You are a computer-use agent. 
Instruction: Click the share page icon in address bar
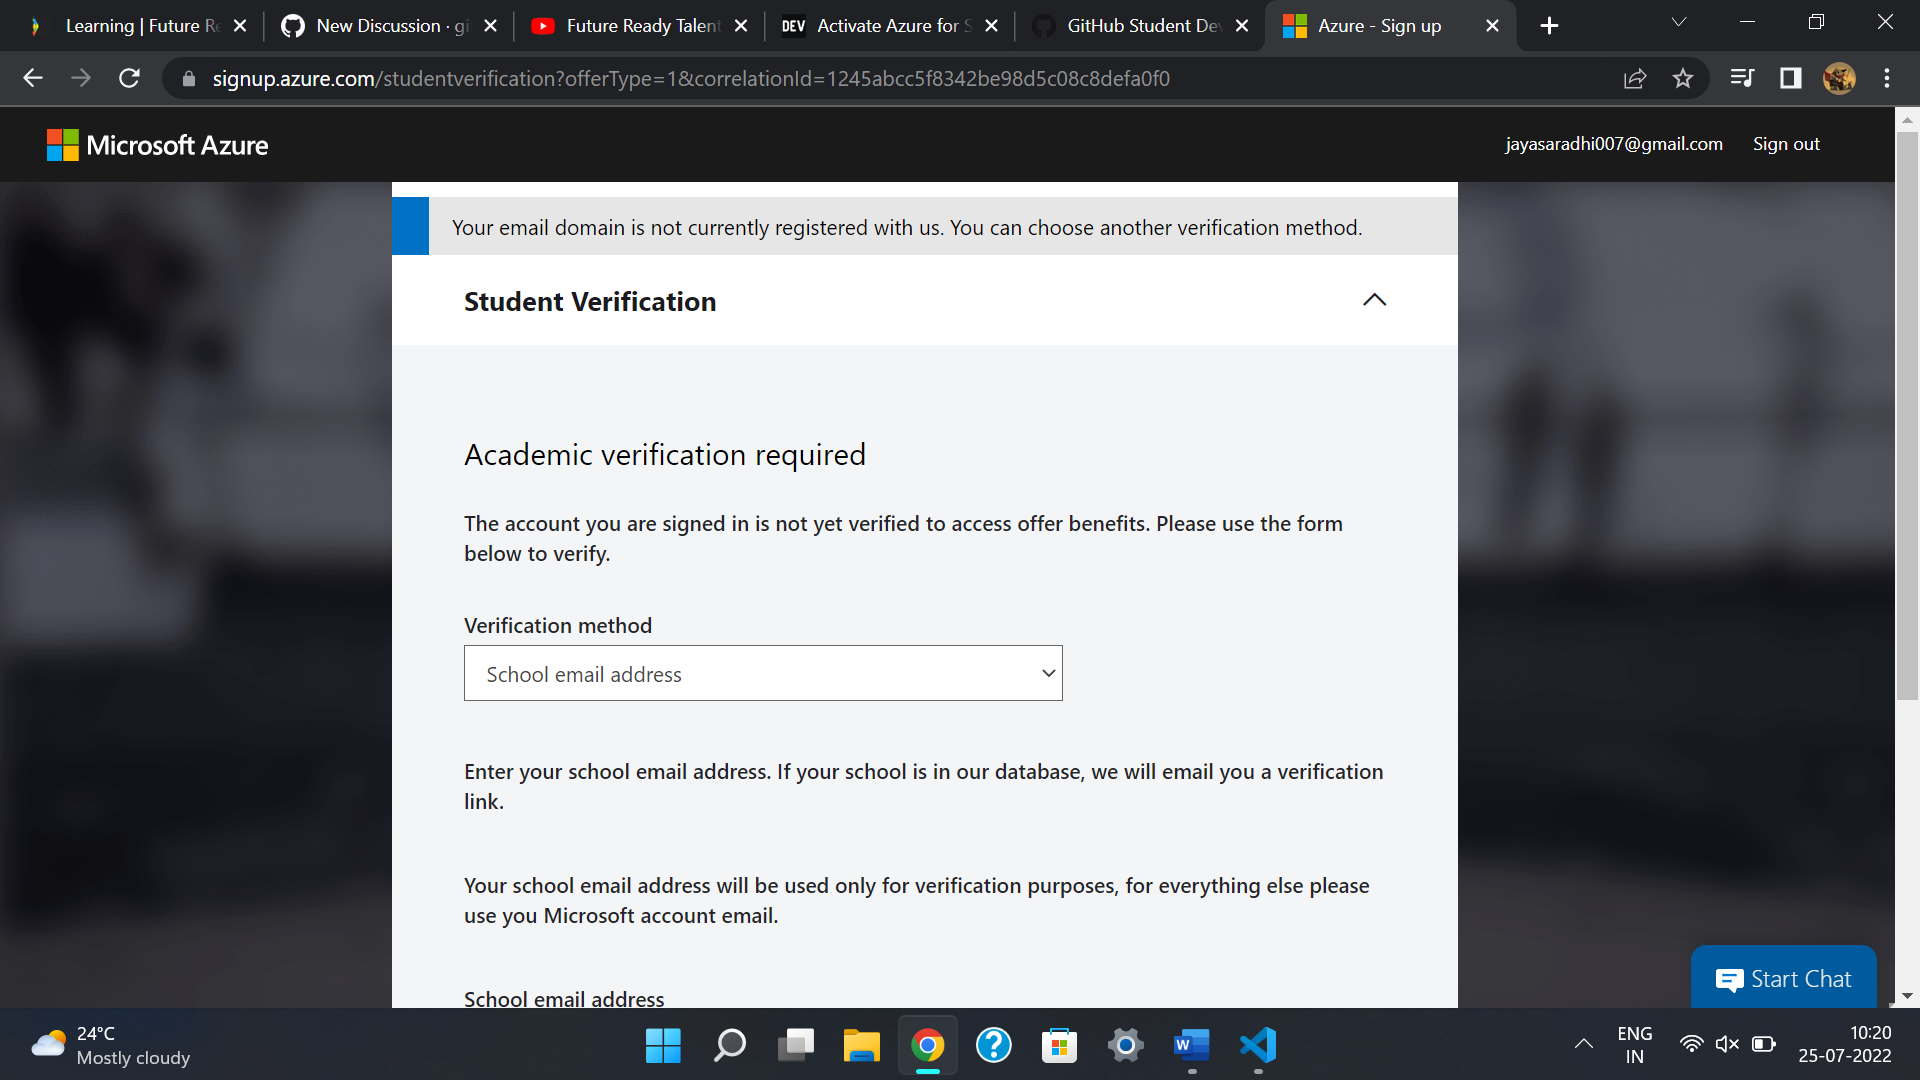pyautogui.click(x=1635, y=78)
